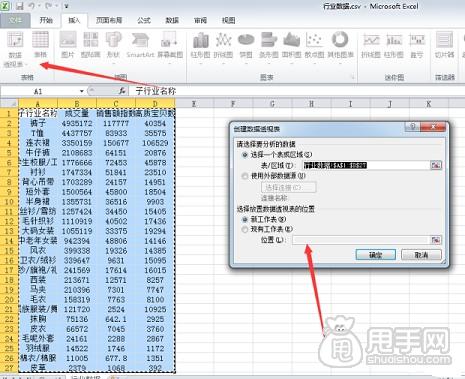Click cell containing 4935172
Screen dimensions: 465x379
coord(77,123)
